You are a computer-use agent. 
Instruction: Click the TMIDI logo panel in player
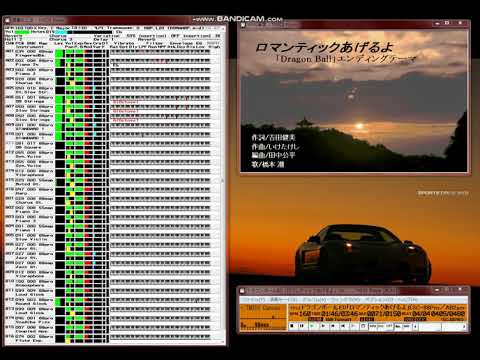pyautogui.click(x=263, y=317)
